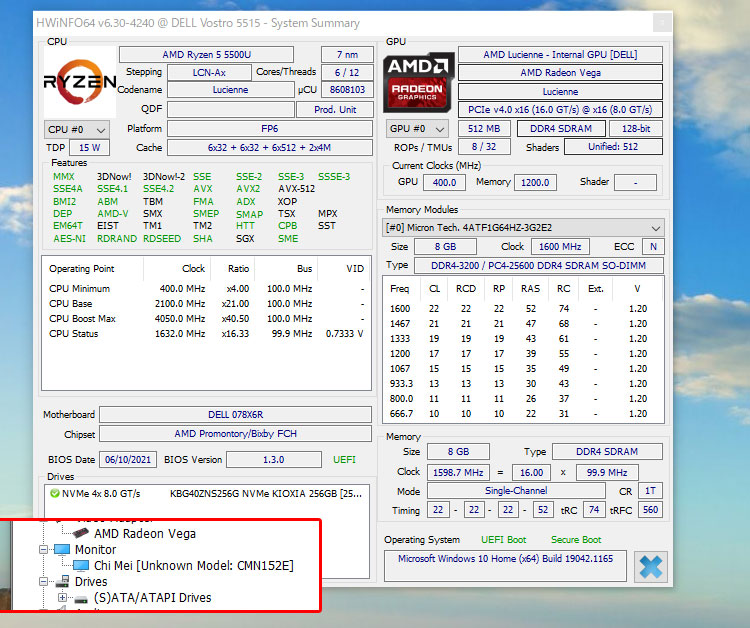Click the module clock 1600 MHz field

[x=560, y=247]
